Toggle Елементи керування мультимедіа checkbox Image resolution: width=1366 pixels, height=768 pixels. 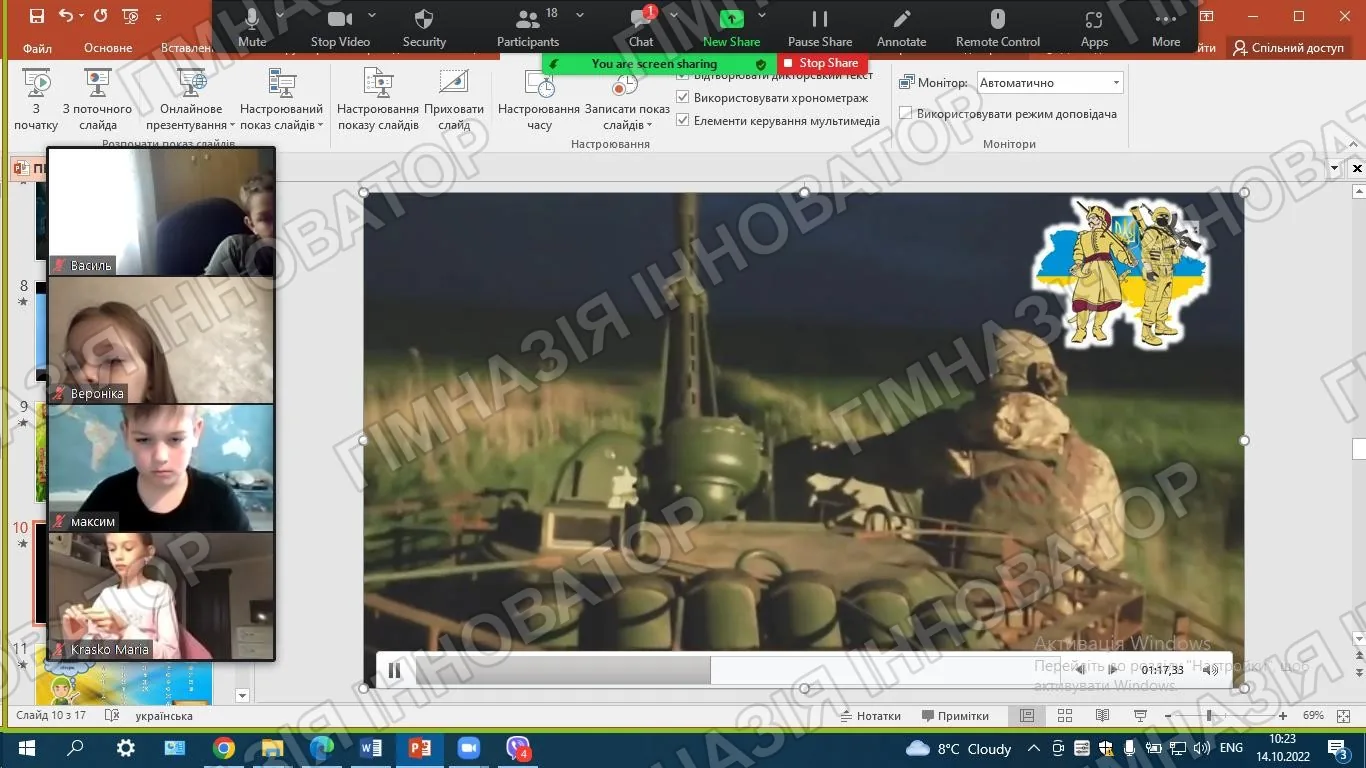[683, 121]
